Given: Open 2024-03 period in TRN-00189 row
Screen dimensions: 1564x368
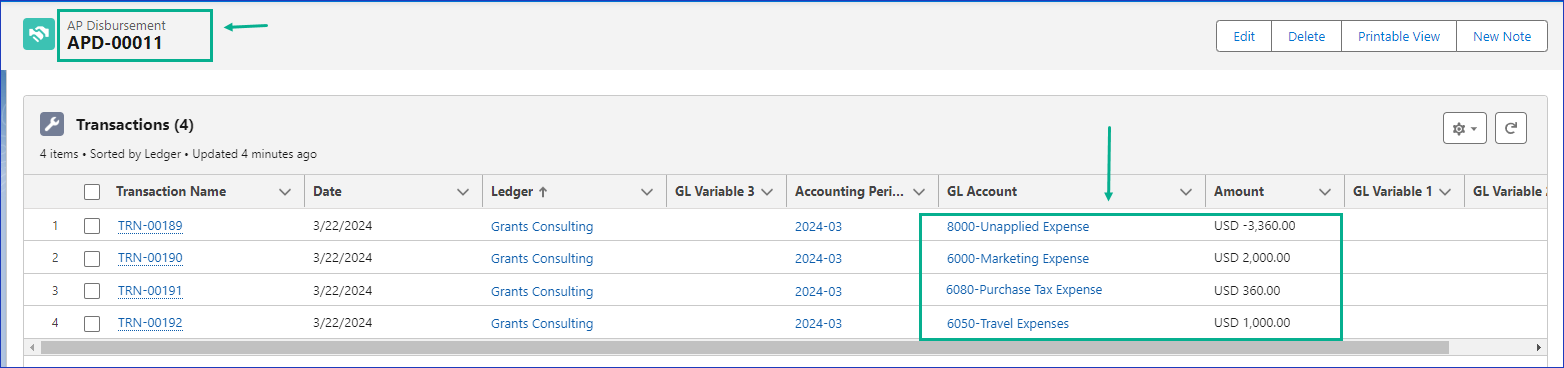Looking at the screenshot, I should coord(818,226).
